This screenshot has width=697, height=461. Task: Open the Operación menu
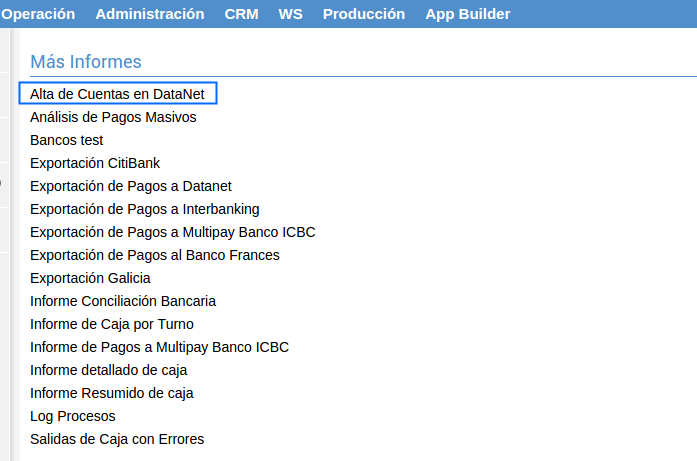[38, 14]
